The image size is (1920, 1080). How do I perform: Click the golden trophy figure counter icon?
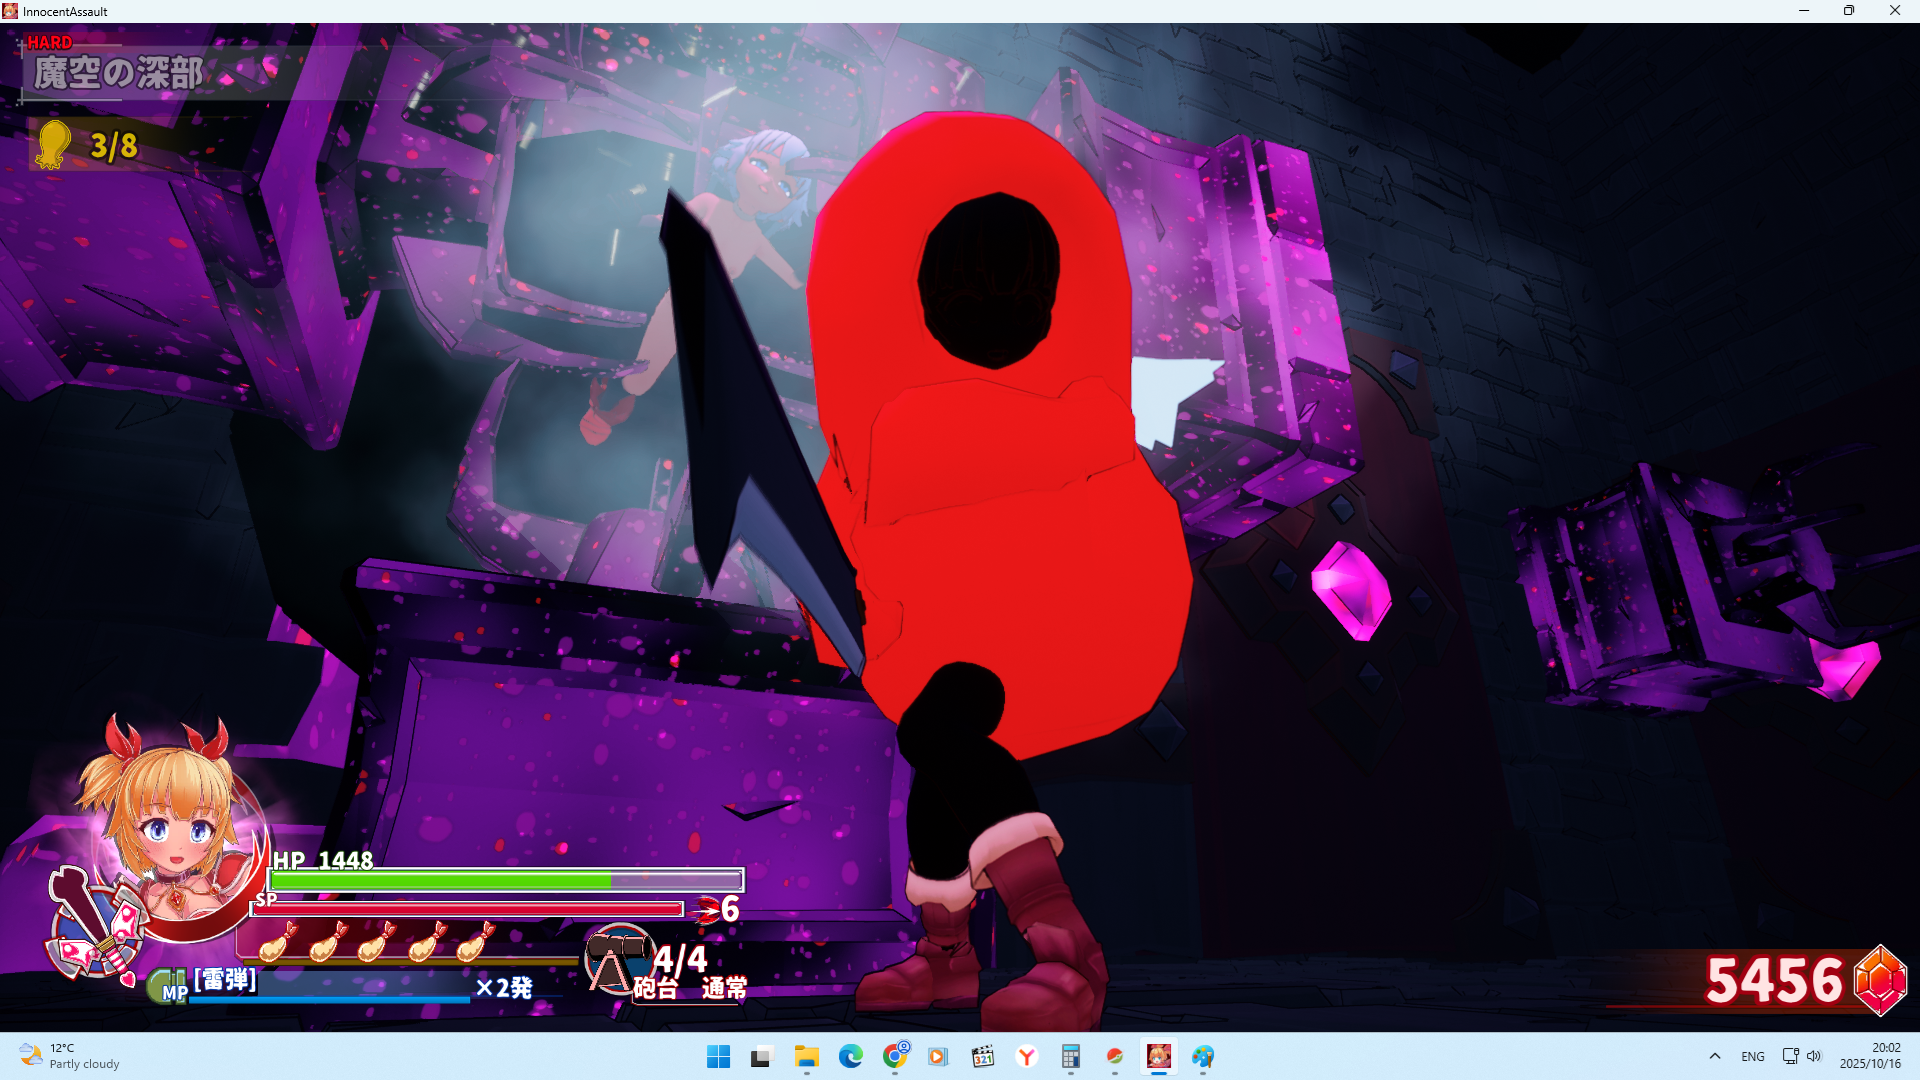[53, 145]
